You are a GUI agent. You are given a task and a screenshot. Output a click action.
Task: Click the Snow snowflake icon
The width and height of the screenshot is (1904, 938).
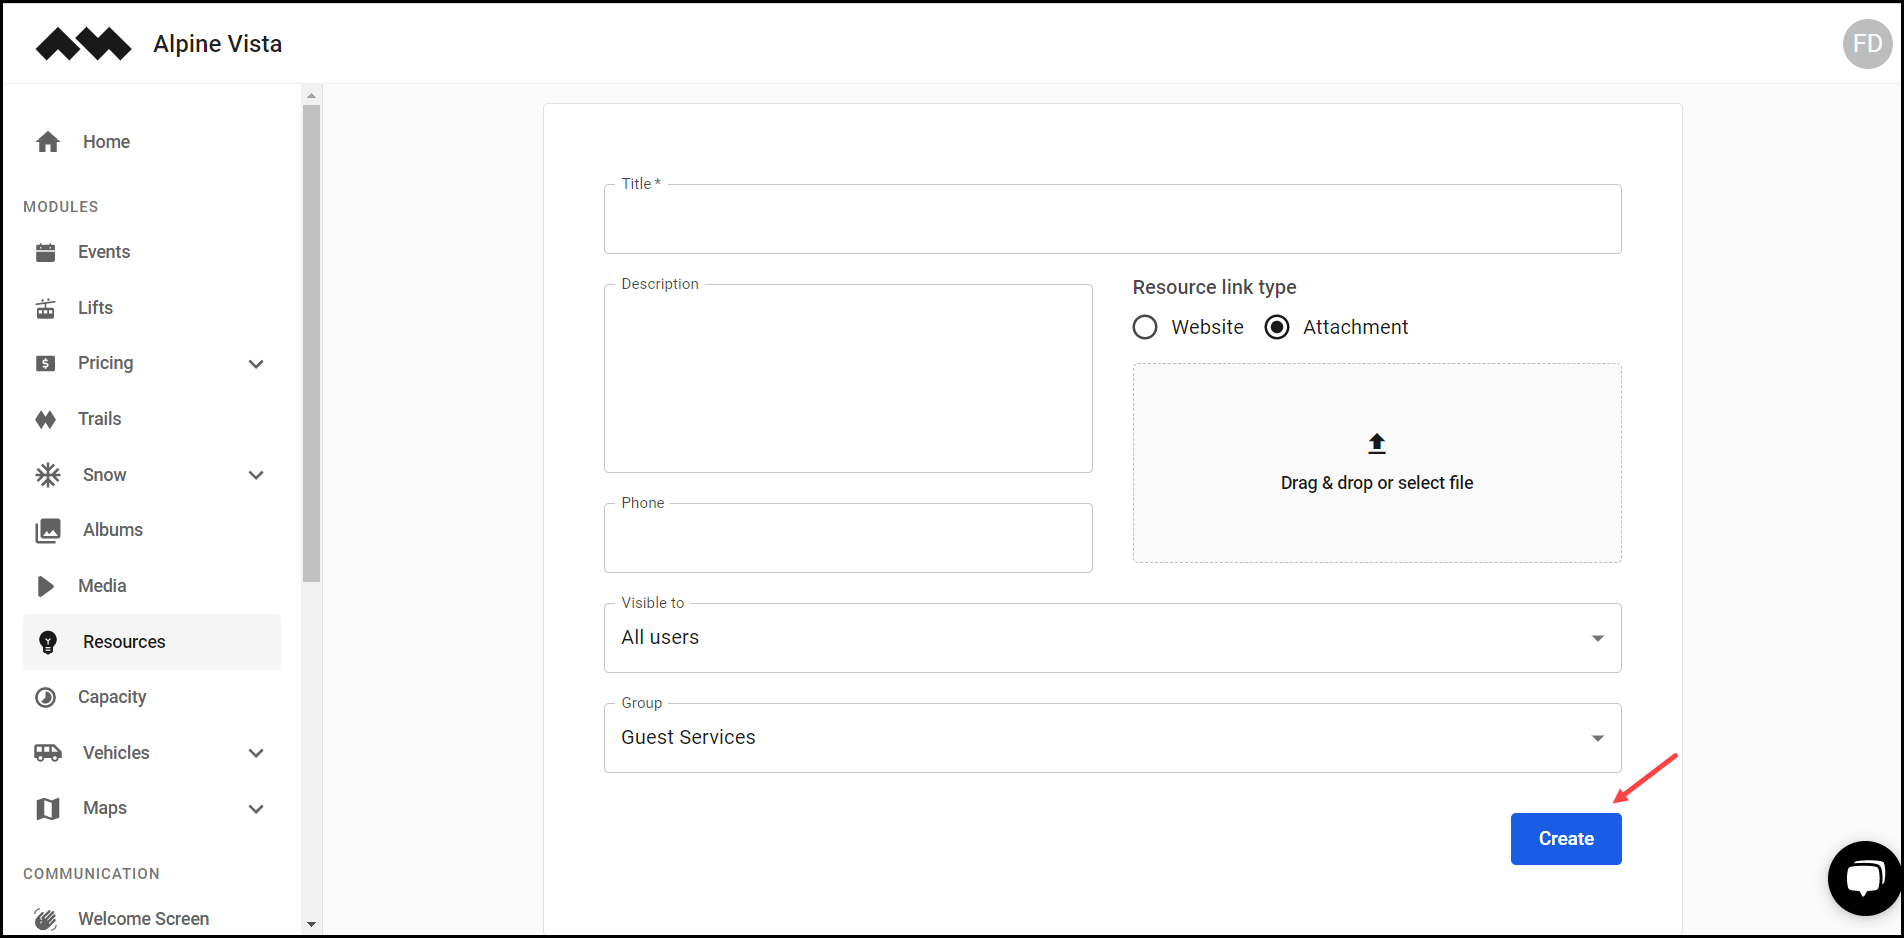pos(48,475)
